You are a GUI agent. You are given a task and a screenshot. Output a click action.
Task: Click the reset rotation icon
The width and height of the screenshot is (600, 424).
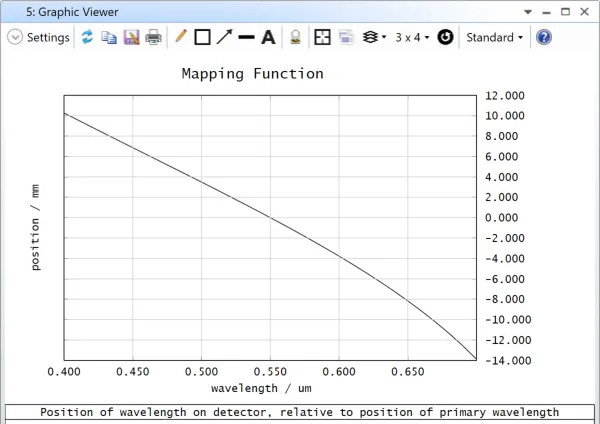point(446,37)
